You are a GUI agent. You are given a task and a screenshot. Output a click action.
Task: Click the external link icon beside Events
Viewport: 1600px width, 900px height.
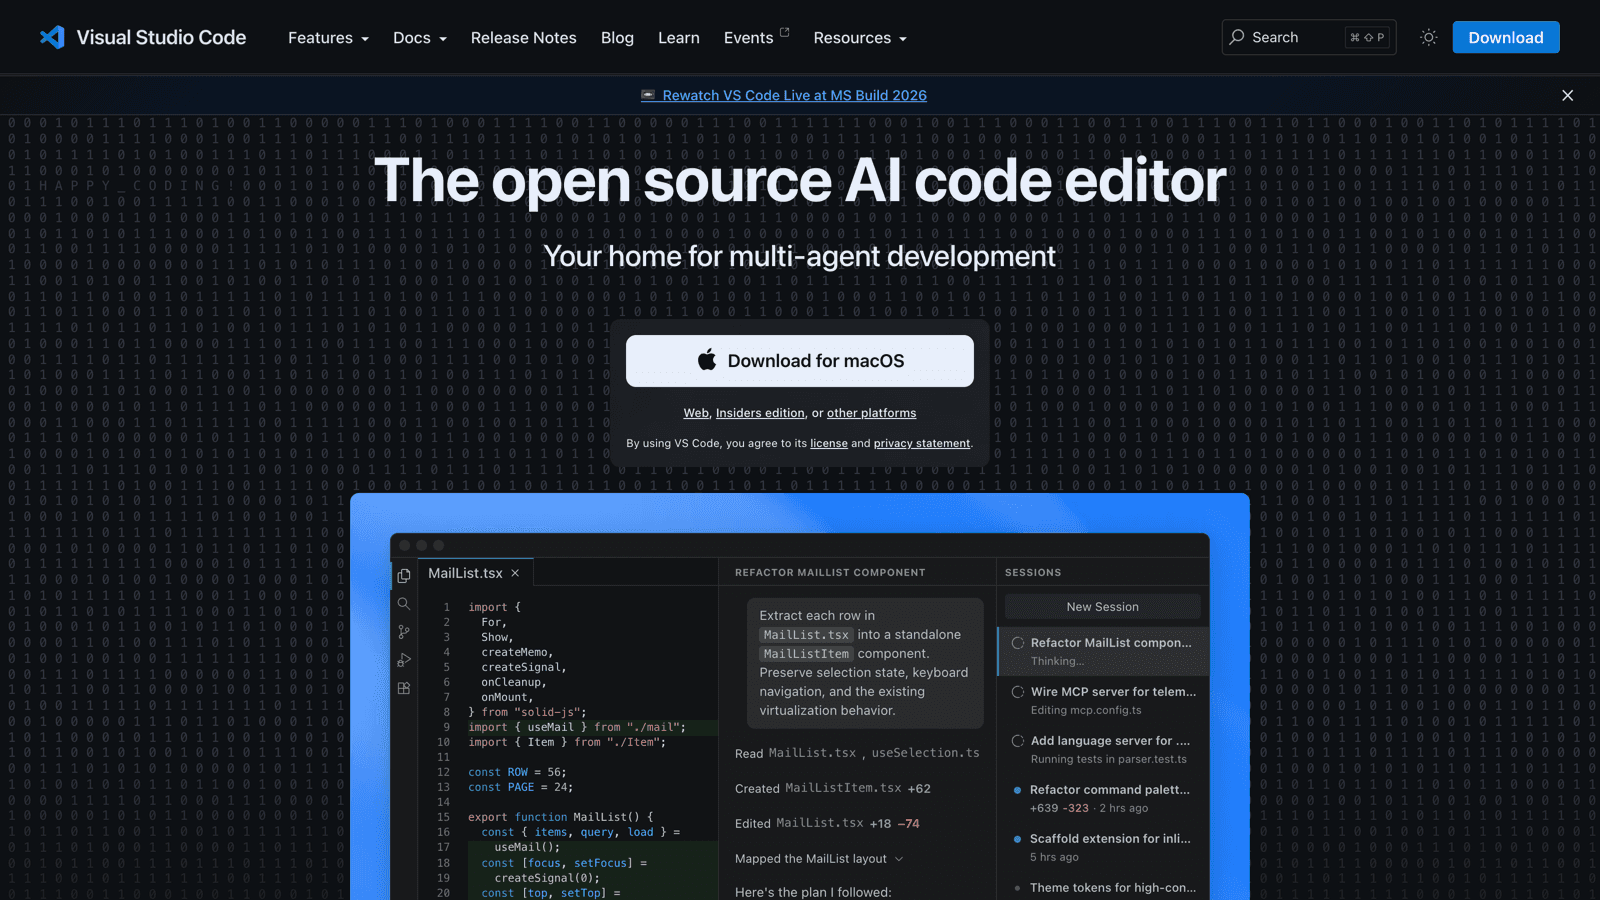[x=785, y=32]
